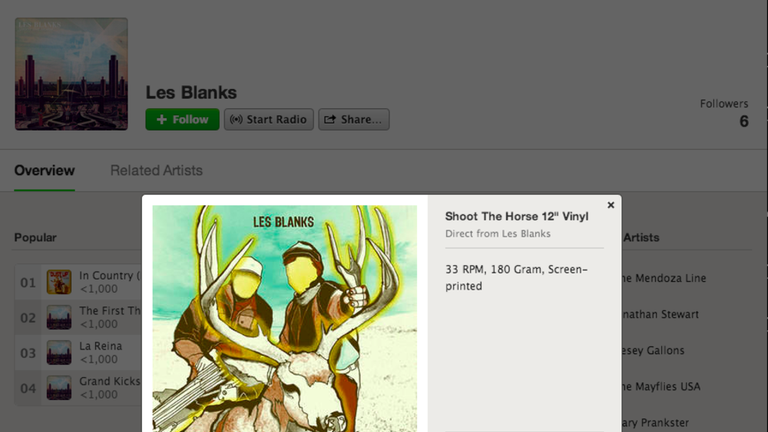Viewport: 768px width, 432px height.
Task: Select the Overview tab
Action: tap(45, 170)
